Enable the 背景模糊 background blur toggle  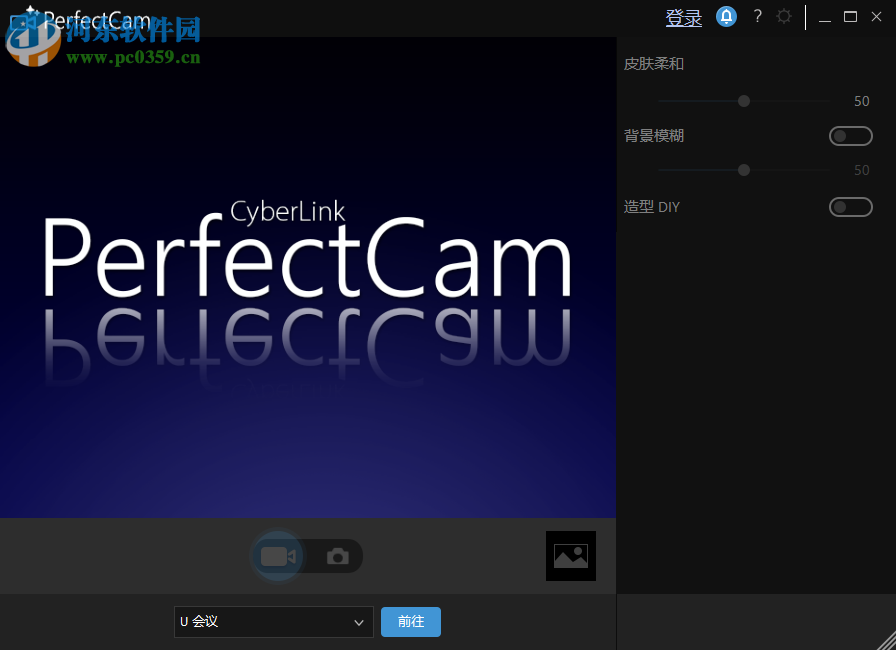[850, 135]
